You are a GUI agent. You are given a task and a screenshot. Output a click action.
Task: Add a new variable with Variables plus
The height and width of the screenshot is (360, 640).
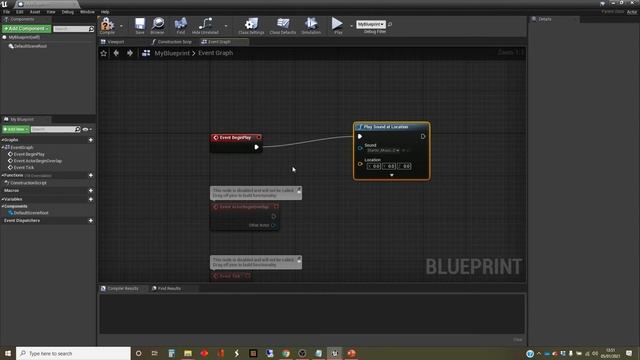pyautogui.click(x=91, y=199)
